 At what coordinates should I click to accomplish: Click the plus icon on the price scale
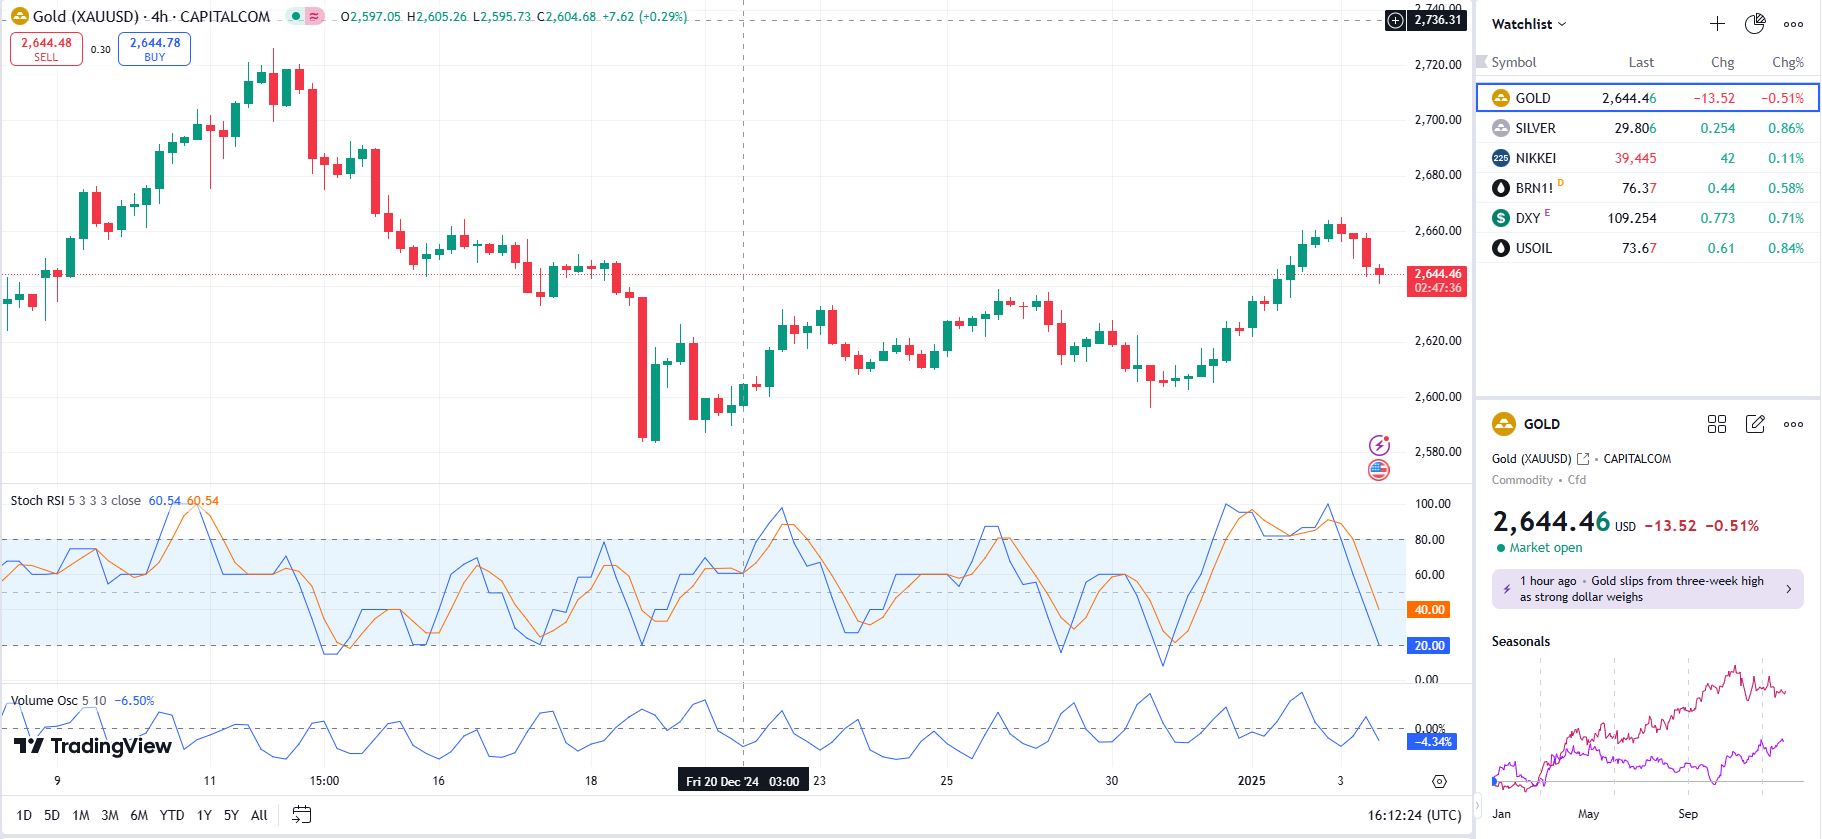coord(1396,20)
